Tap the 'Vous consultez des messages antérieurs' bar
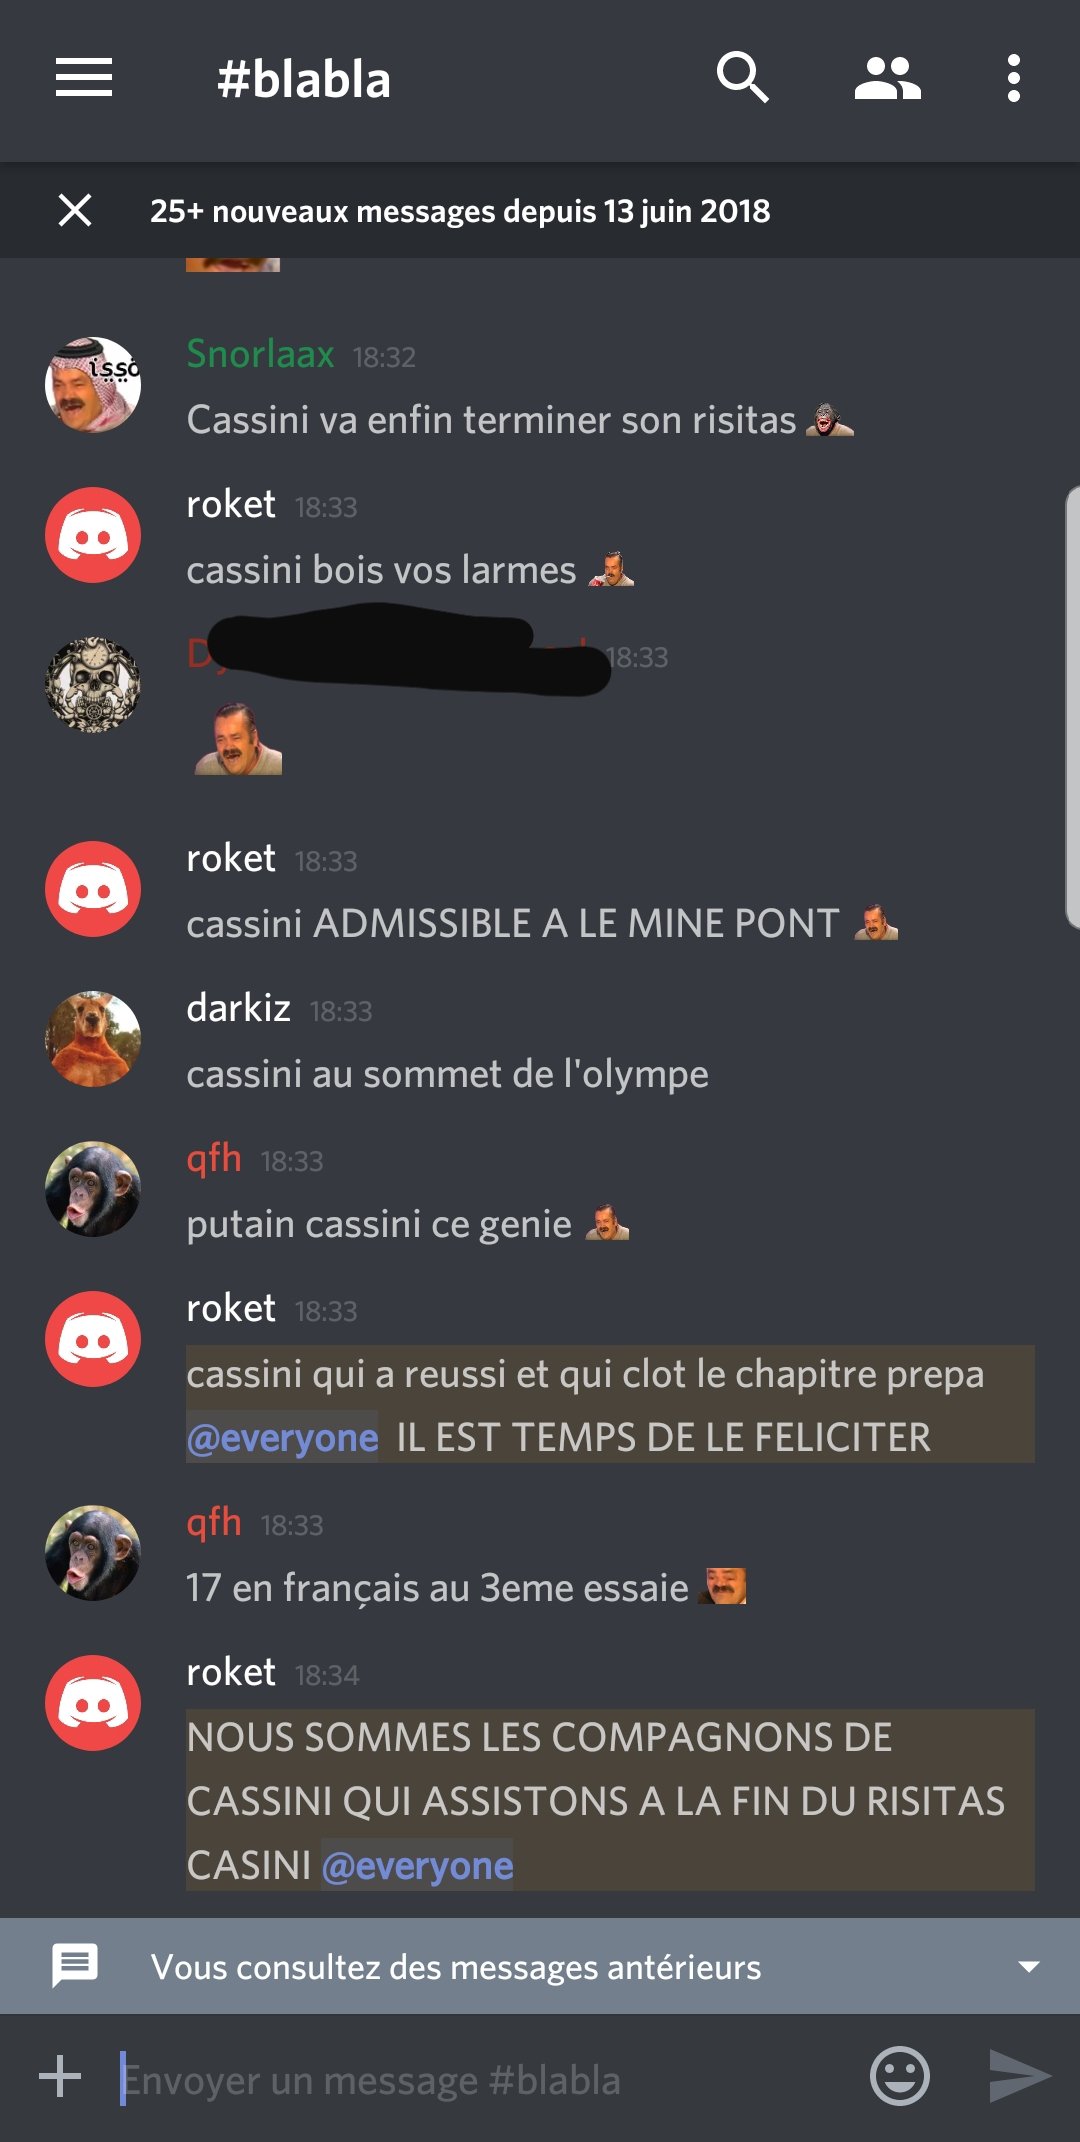Screen dimensions: 1080x2142 pyautogui.click(x=540, y=1966)
